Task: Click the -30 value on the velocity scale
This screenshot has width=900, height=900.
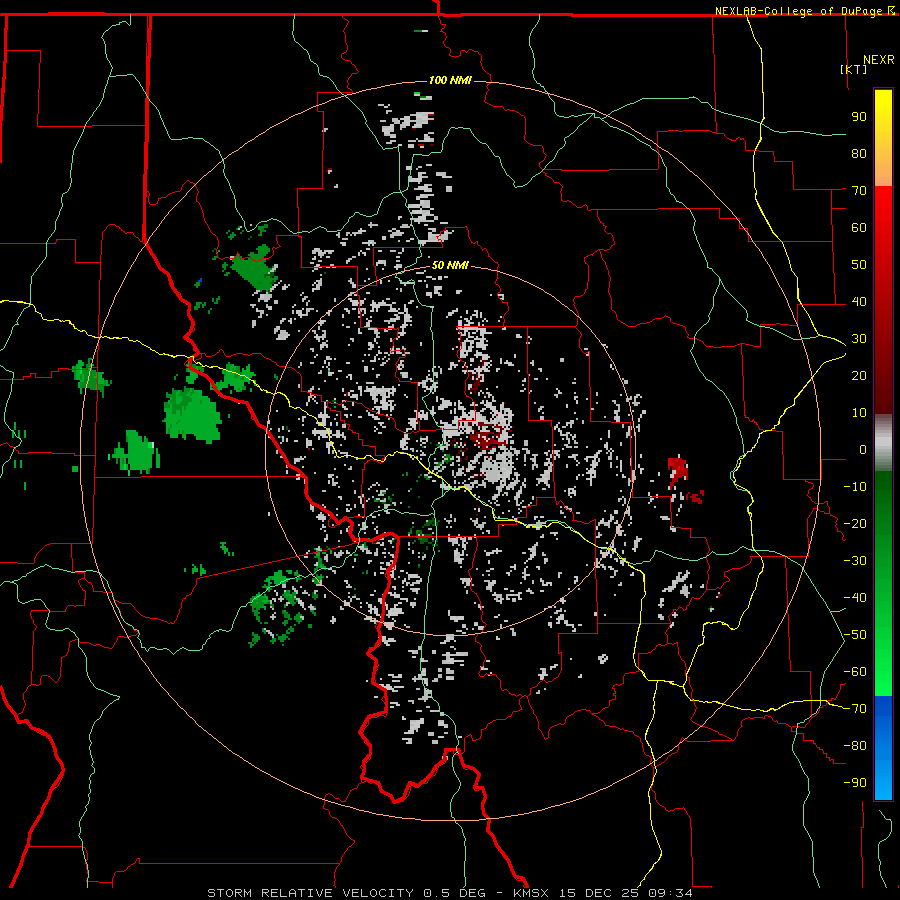Action: tap(855, 561)
